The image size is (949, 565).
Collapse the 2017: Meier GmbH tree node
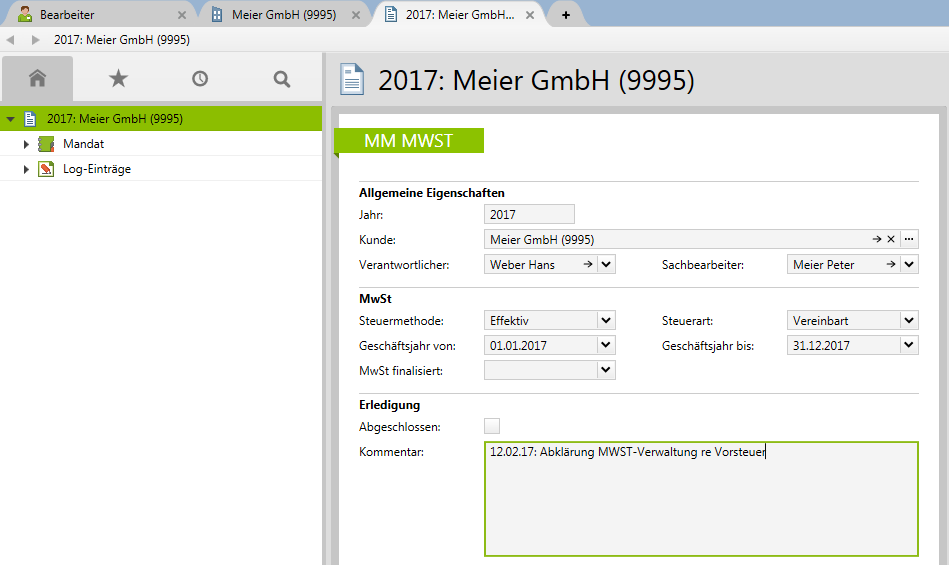pos(10,119)
